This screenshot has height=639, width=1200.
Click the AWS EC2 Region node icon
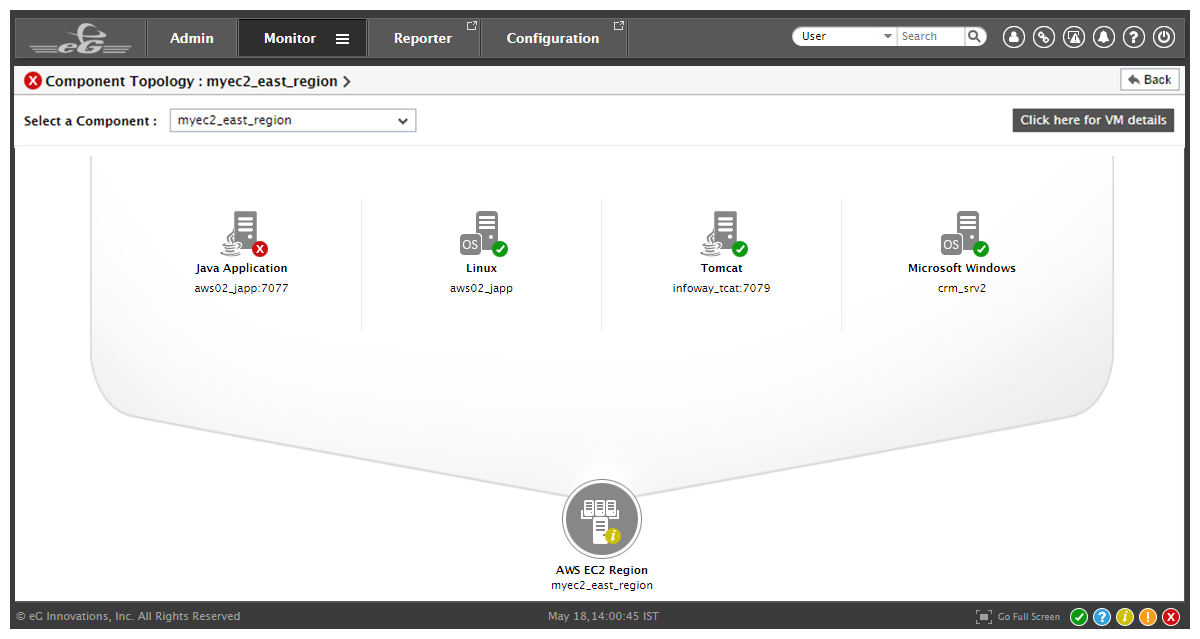(602, 519)
